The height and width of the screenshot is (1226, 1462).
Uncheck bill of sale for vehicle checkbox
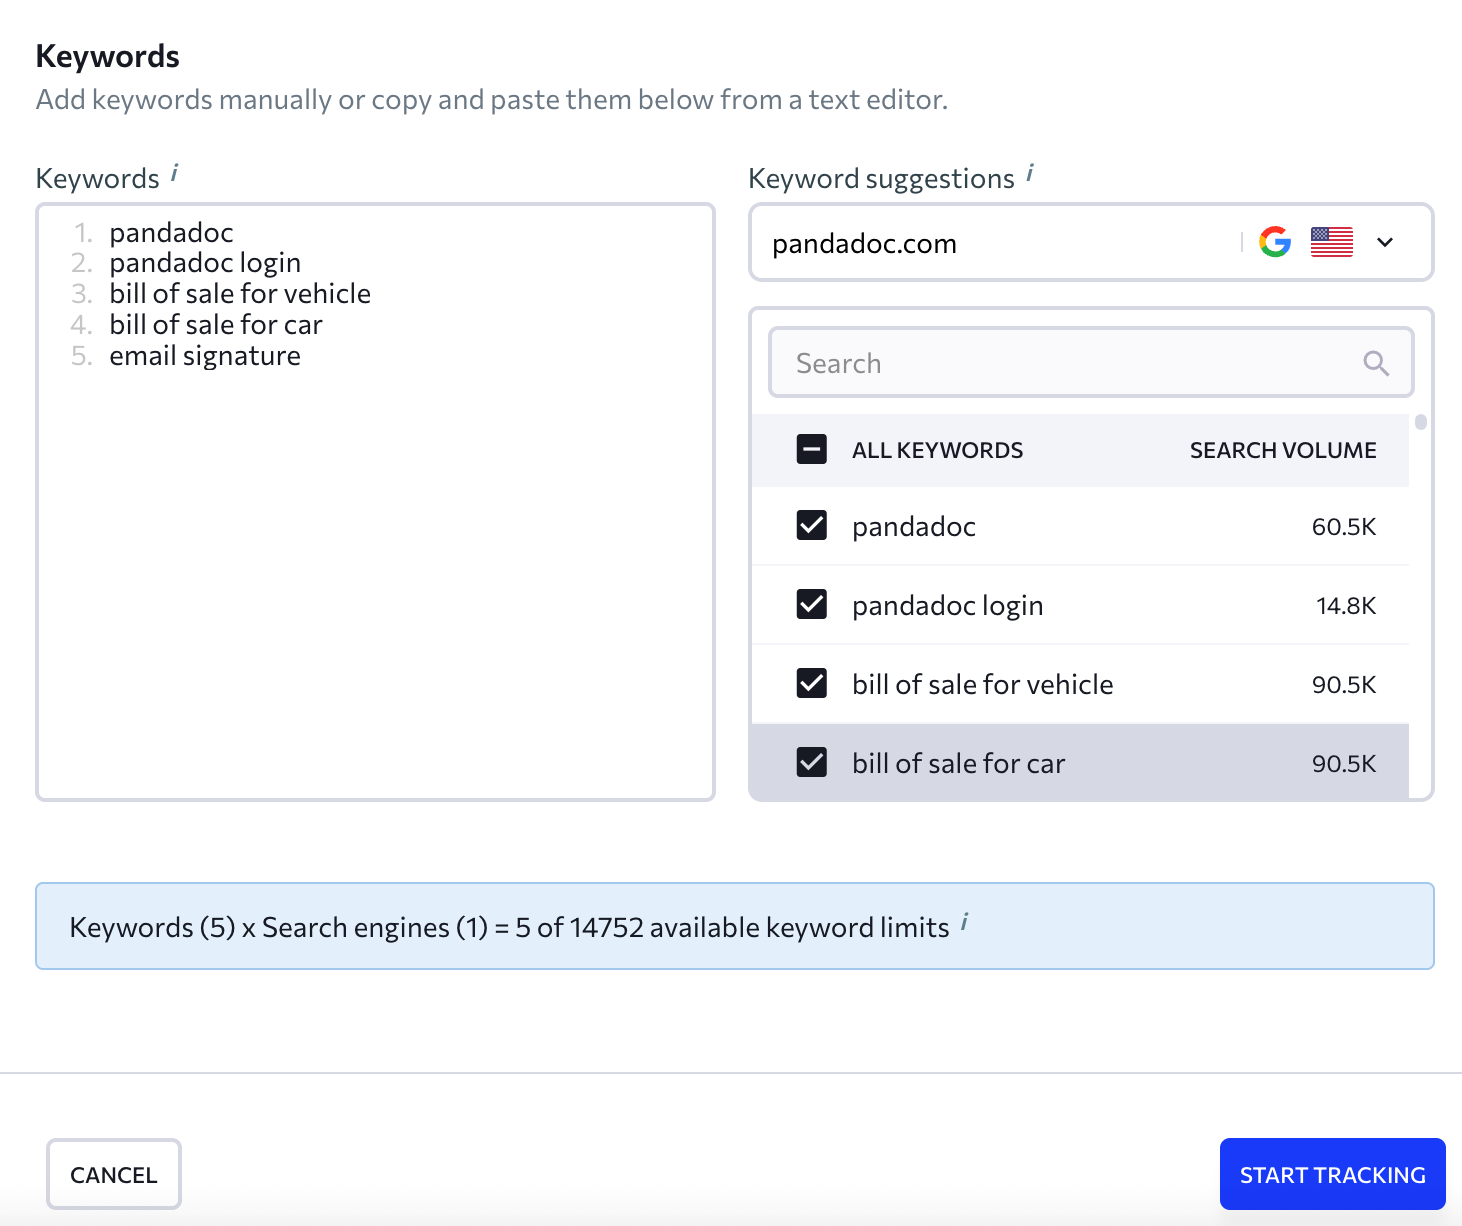coord(812,683)
